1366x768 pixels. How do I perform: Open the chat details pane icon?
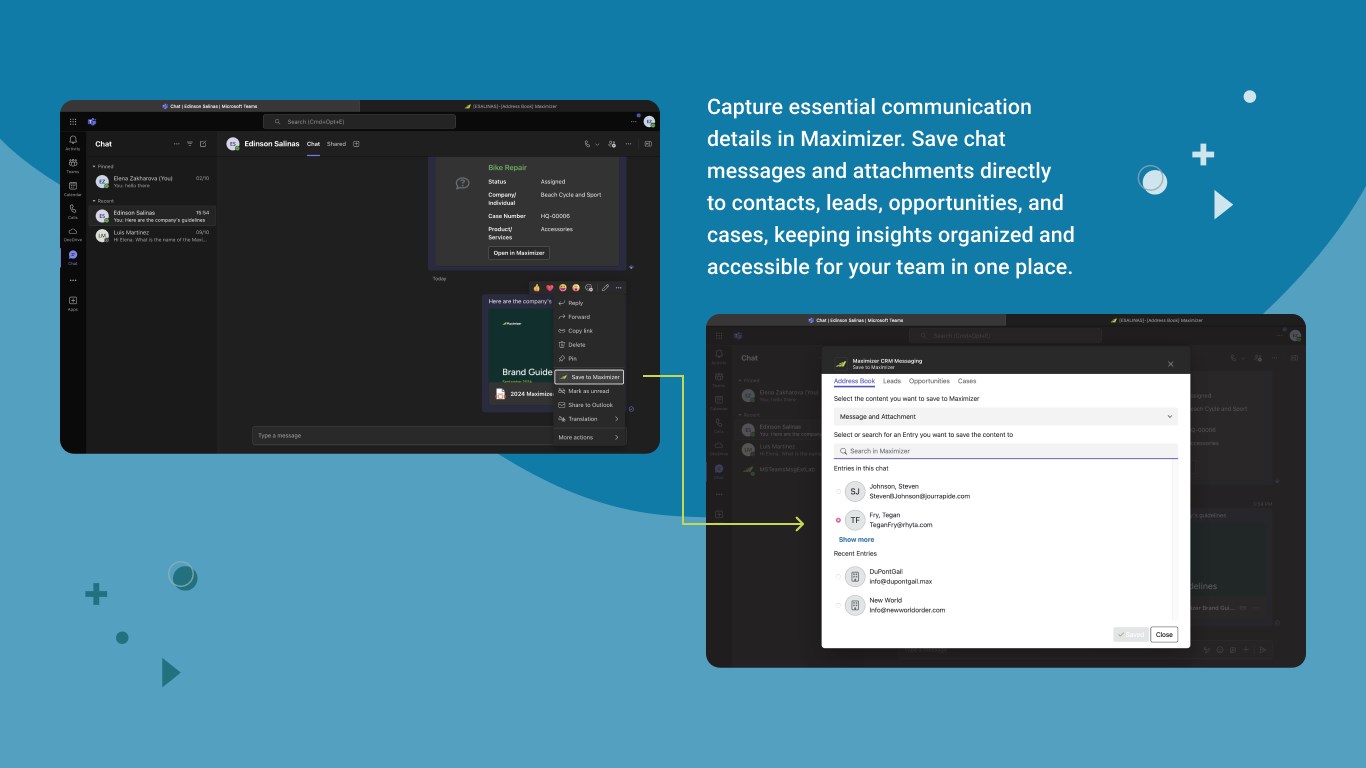pos(648,144)
